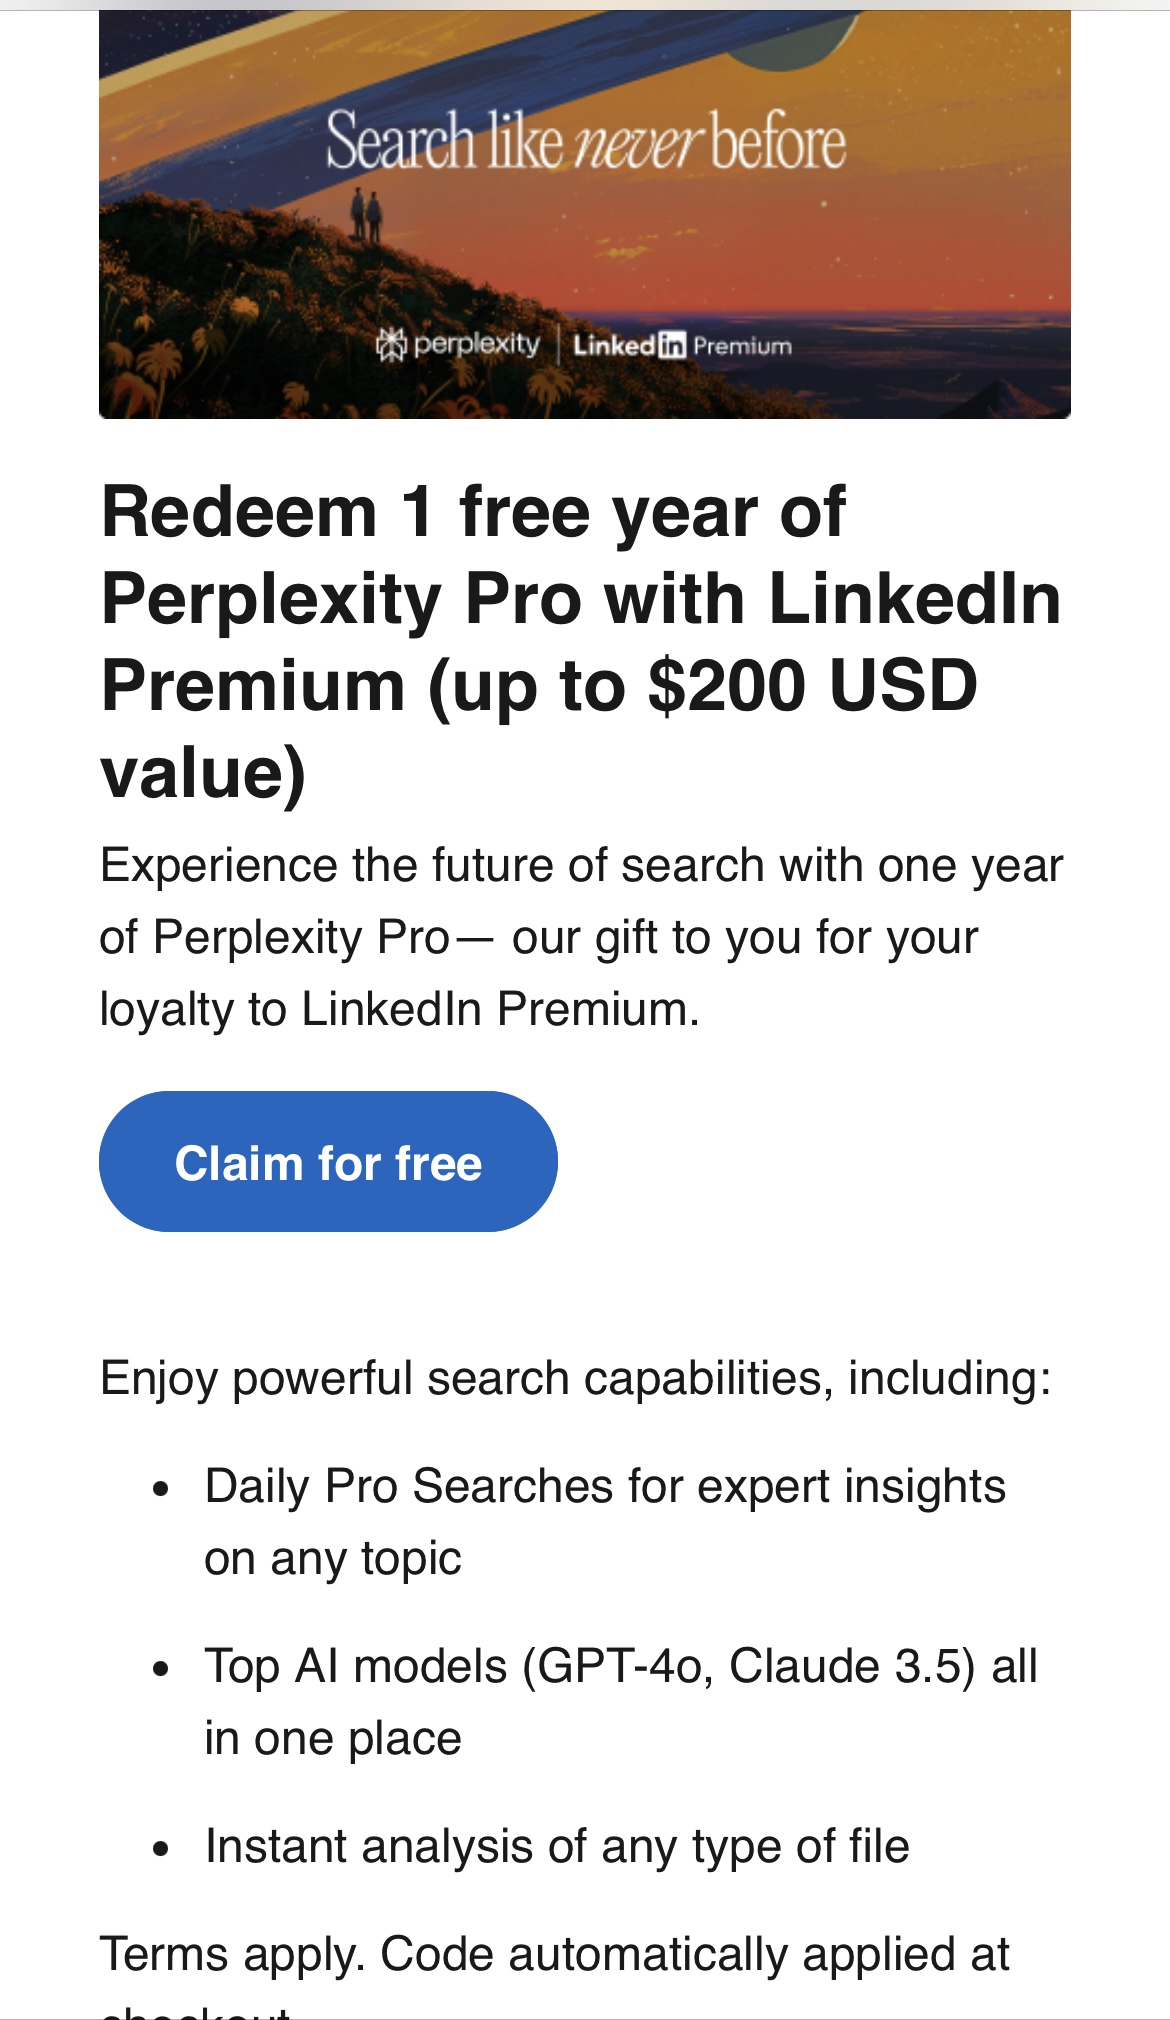Select the 'Top AI models' bullet text
The image size is (1170, 2020).
coord(620,1701)
